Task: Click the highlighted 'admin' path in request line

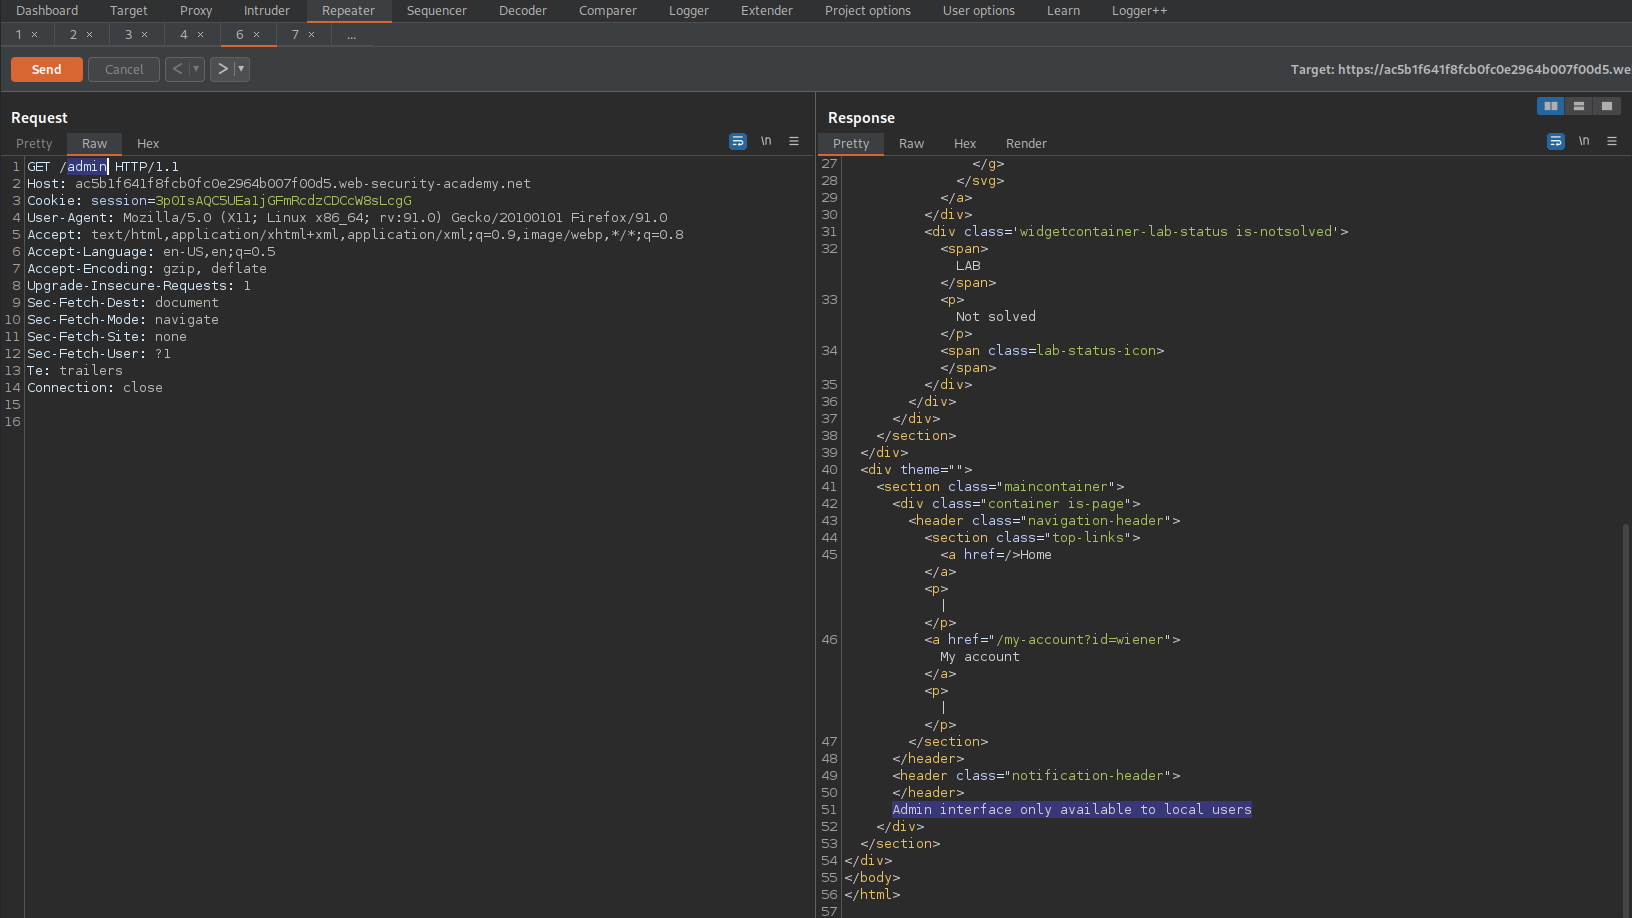Action: coord(87,167)
